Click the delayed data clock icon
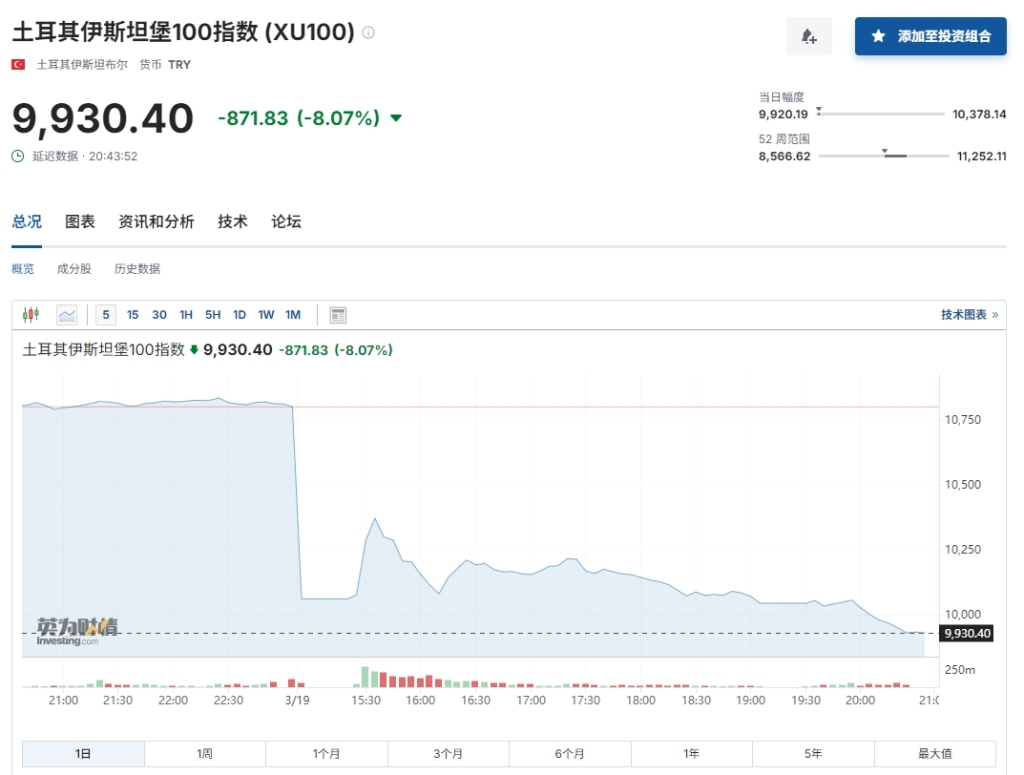The image size is (1024, 775). tap(18, 156)
